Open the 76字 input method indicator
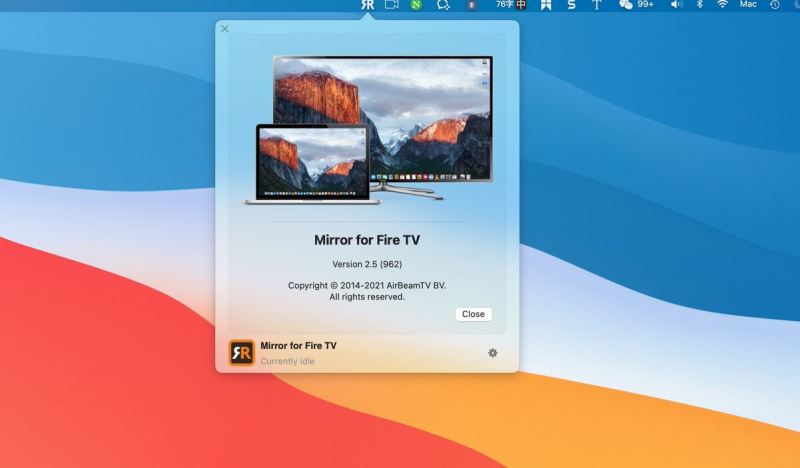800x468 pixels. coord(511,5)
